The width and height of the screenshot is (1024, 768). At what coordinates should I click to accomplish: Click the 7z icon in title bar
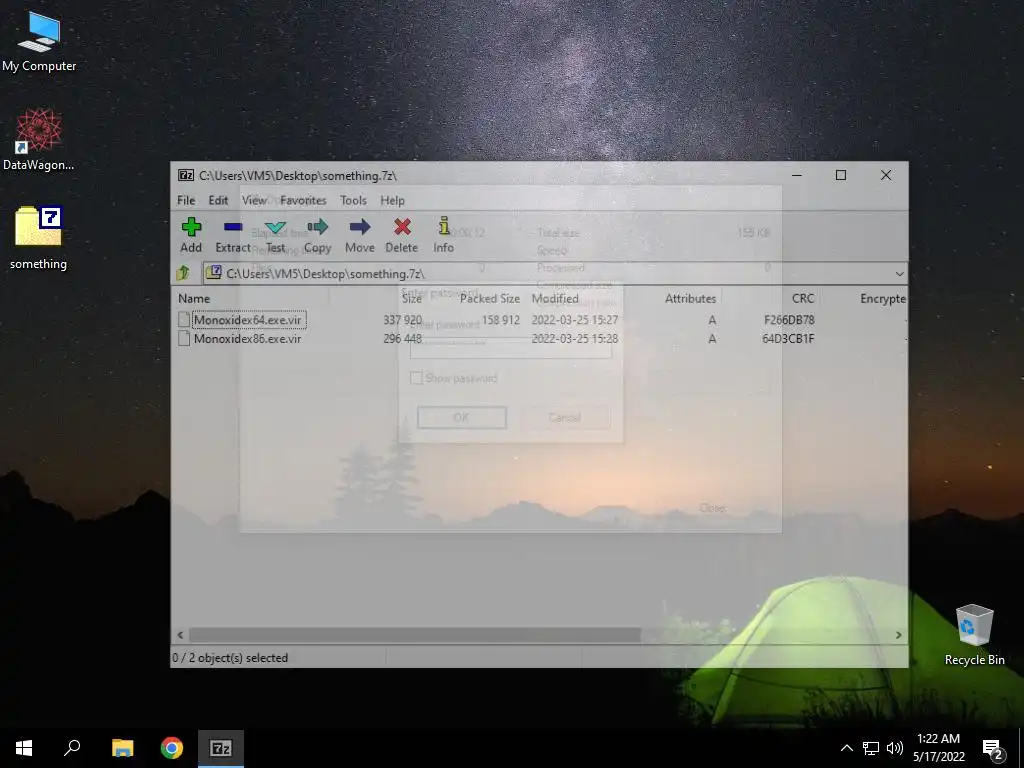[185, 175]
